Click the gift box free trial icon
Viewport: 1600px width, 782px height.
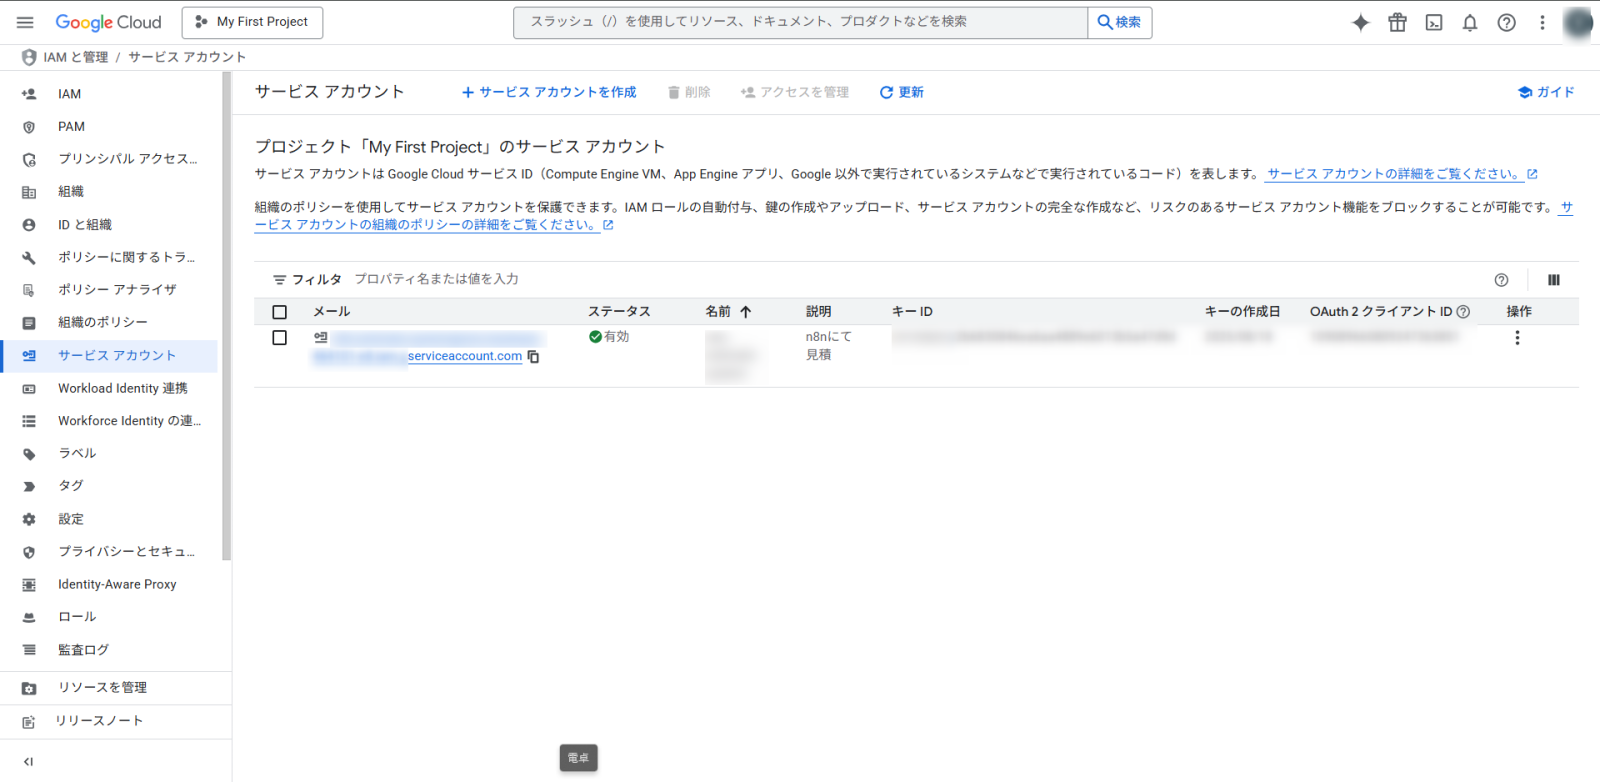(x=1397, y=23)
